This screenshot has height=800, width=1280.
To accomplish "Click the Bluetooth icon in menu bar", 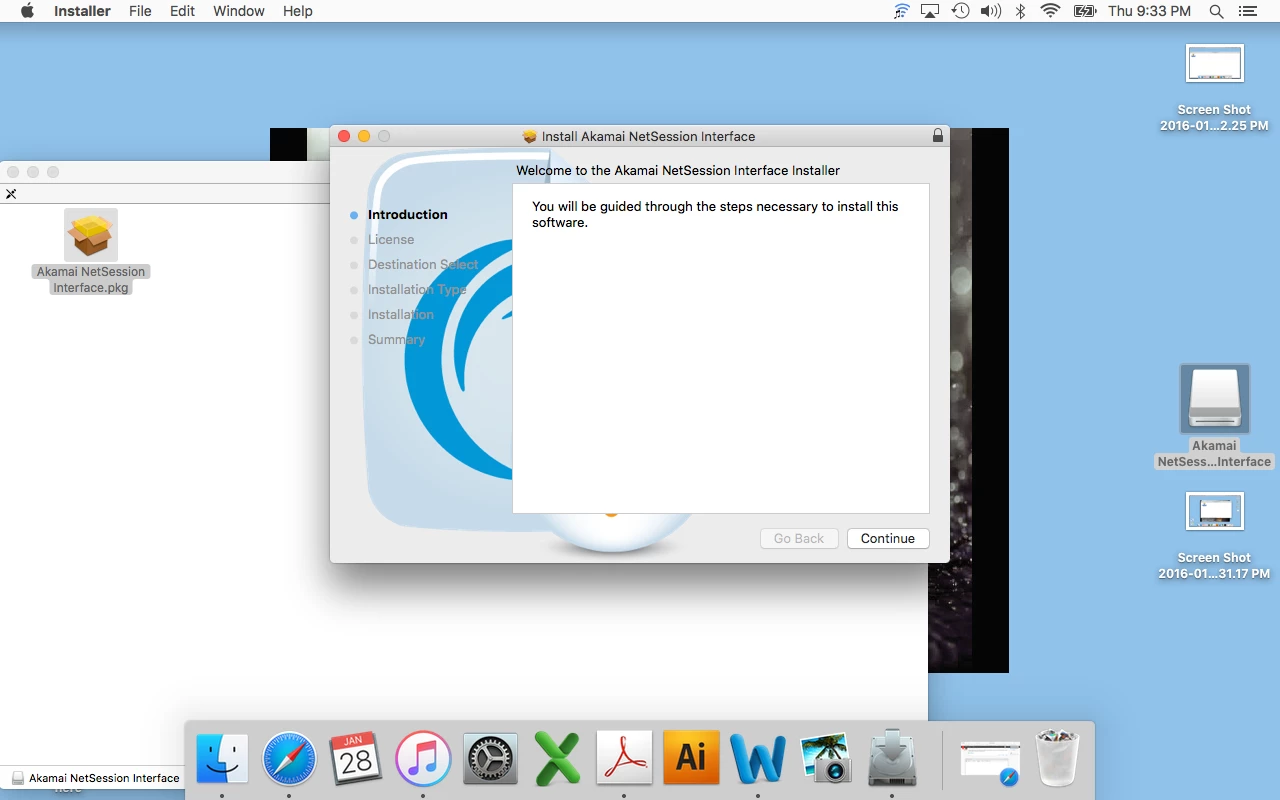I will coord(1020,11).
